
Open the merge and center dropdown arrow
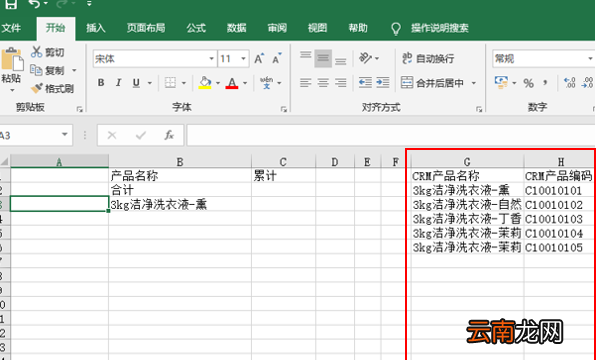click(474, 83)
